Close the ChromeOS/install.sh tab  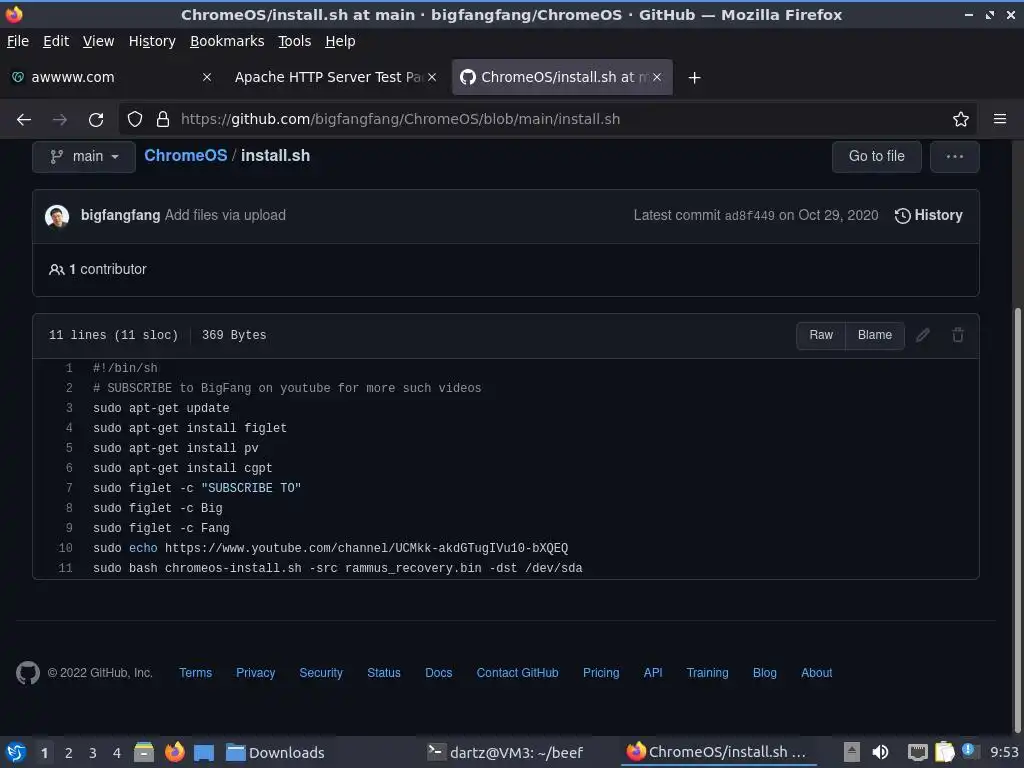(657, 77)
